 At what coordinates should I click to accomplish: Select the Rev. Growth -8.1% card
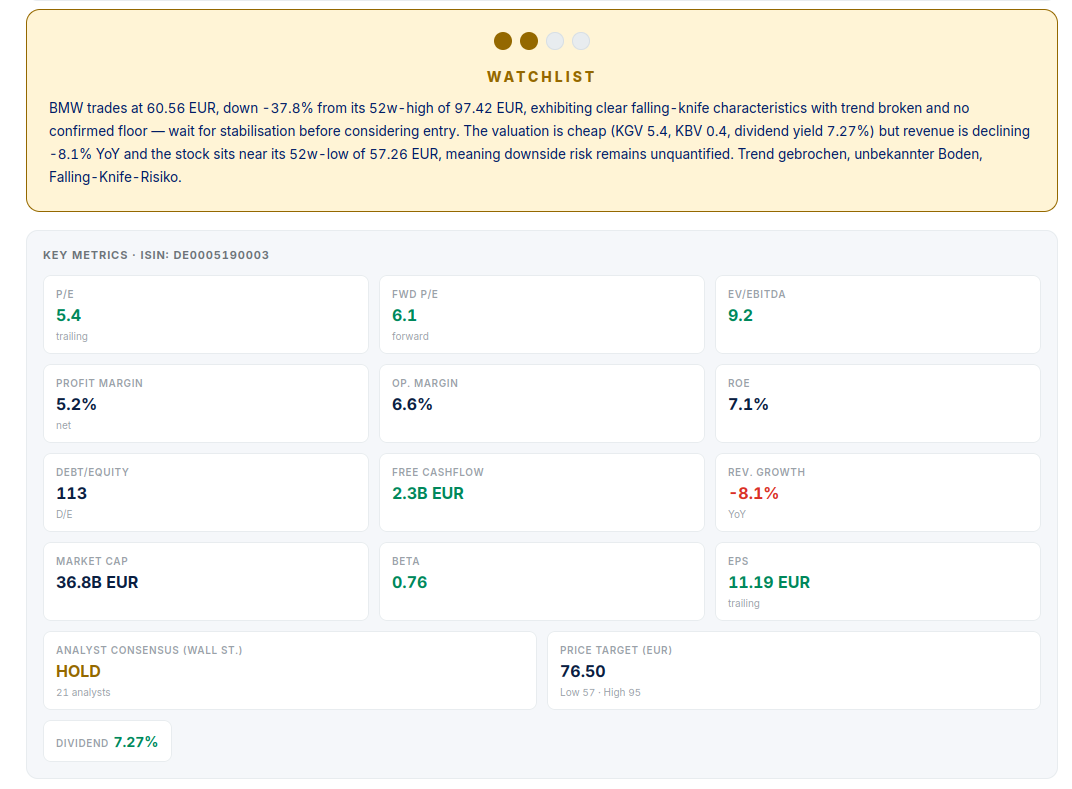(878, 492)
